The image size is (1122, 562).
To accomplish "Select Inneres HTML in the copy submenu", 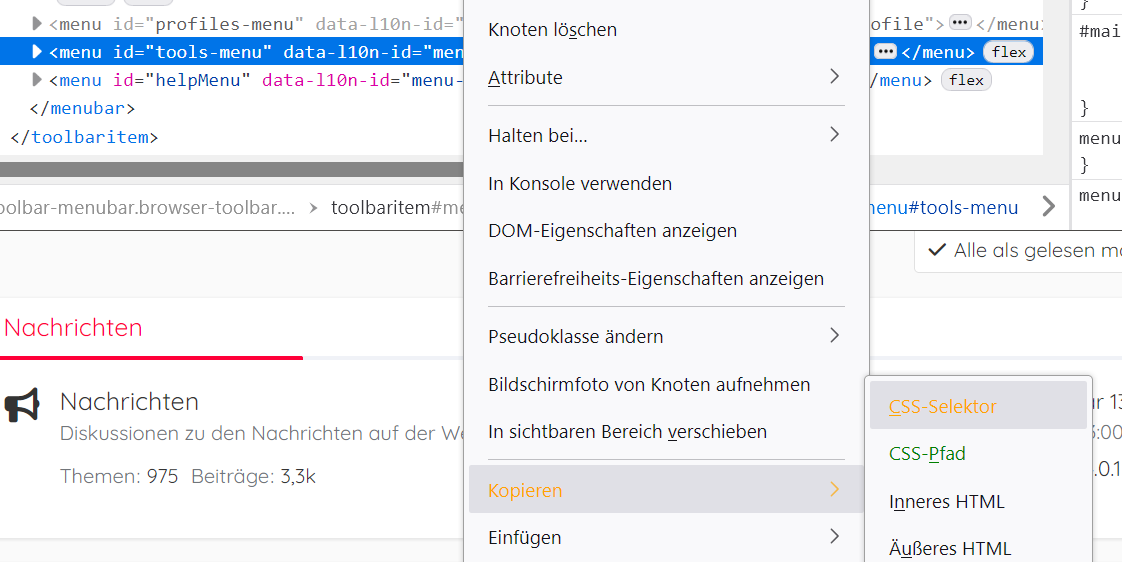I will click(x=946, y=502).
